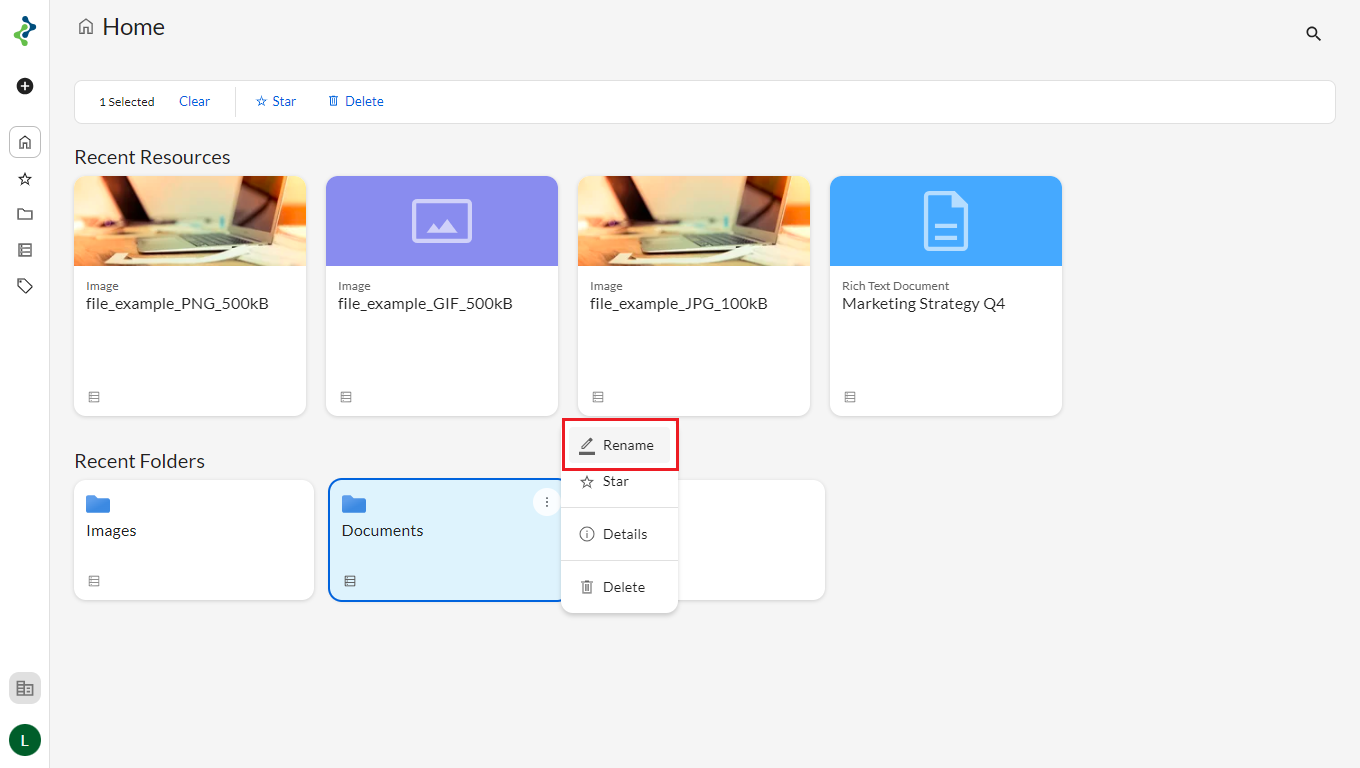Open the Tags icon in sidebar

25,286
